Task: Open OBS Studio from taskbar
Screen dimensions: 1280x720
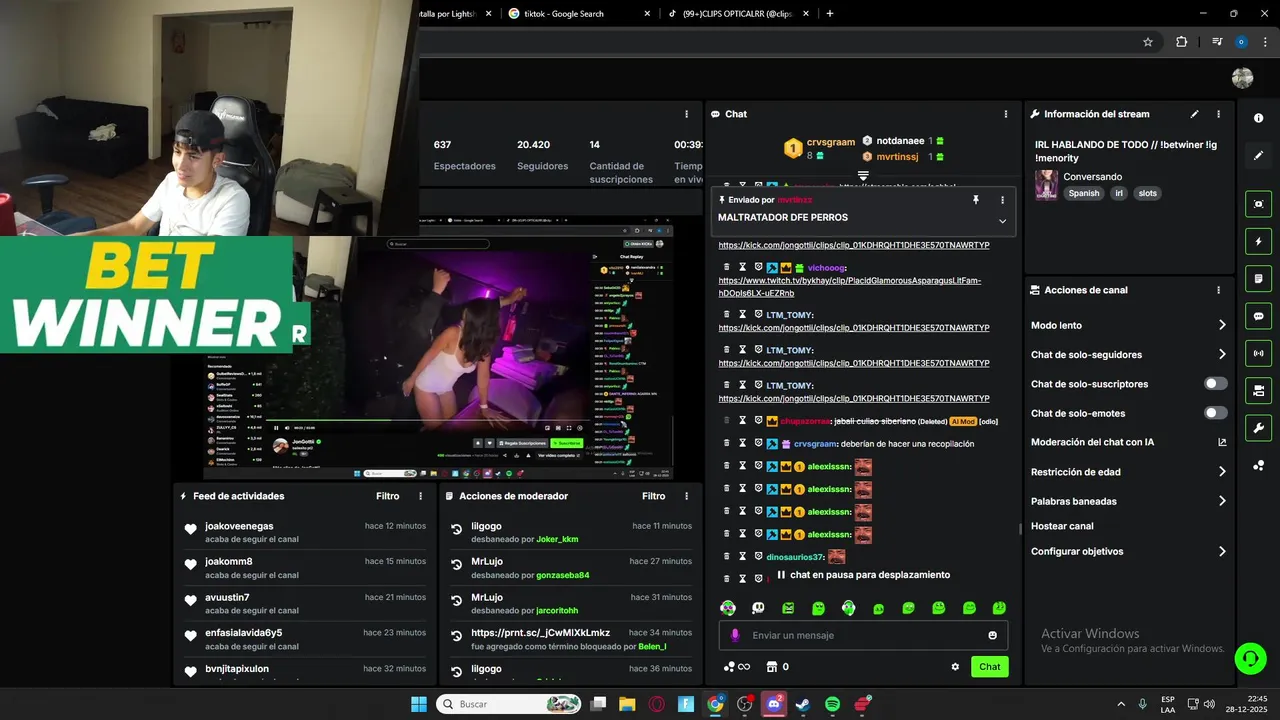Action: [744, 704]
